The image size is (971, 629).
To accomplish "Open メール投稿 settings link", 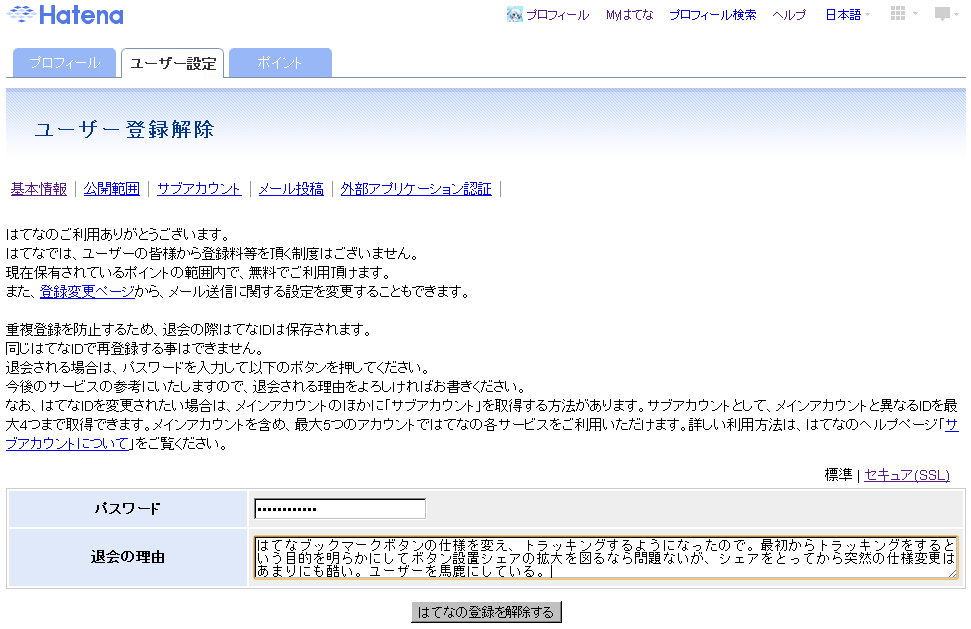I will [x=291, y=189].
